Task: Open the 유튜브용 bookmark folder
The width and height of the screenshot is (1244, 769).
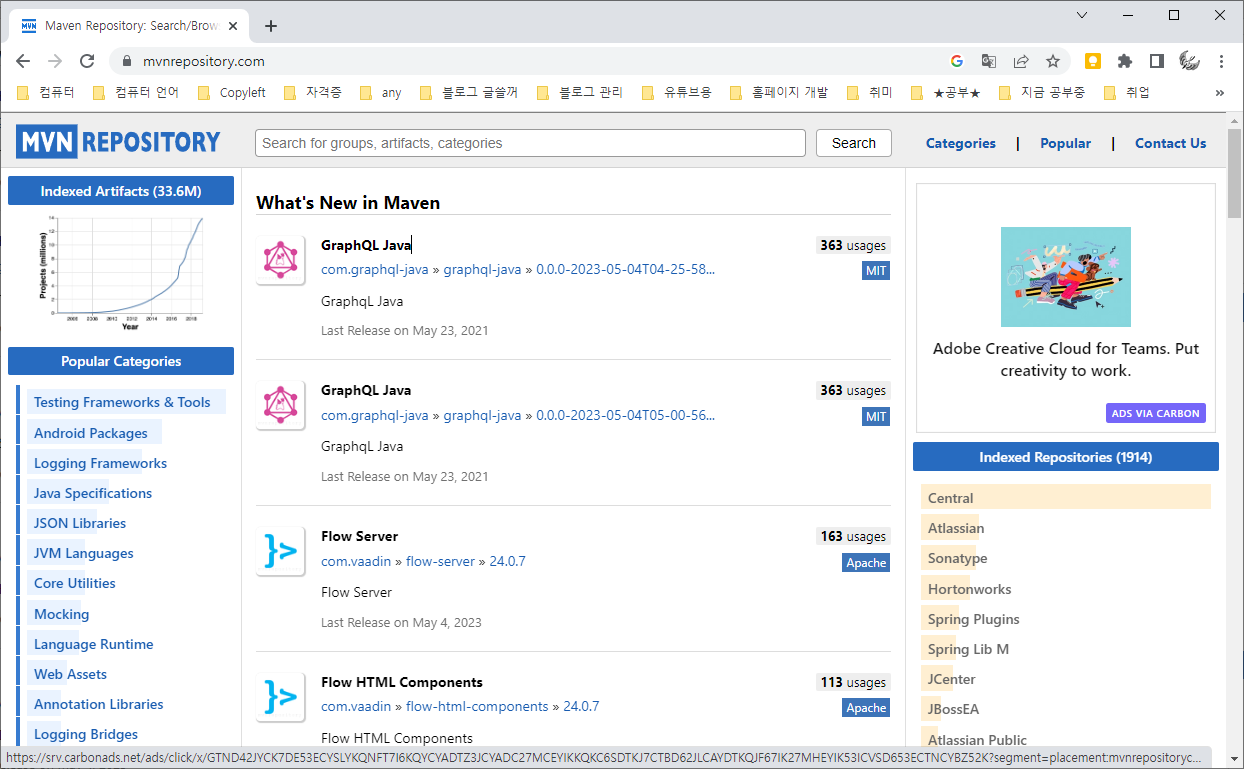Action: click(676, 92)
